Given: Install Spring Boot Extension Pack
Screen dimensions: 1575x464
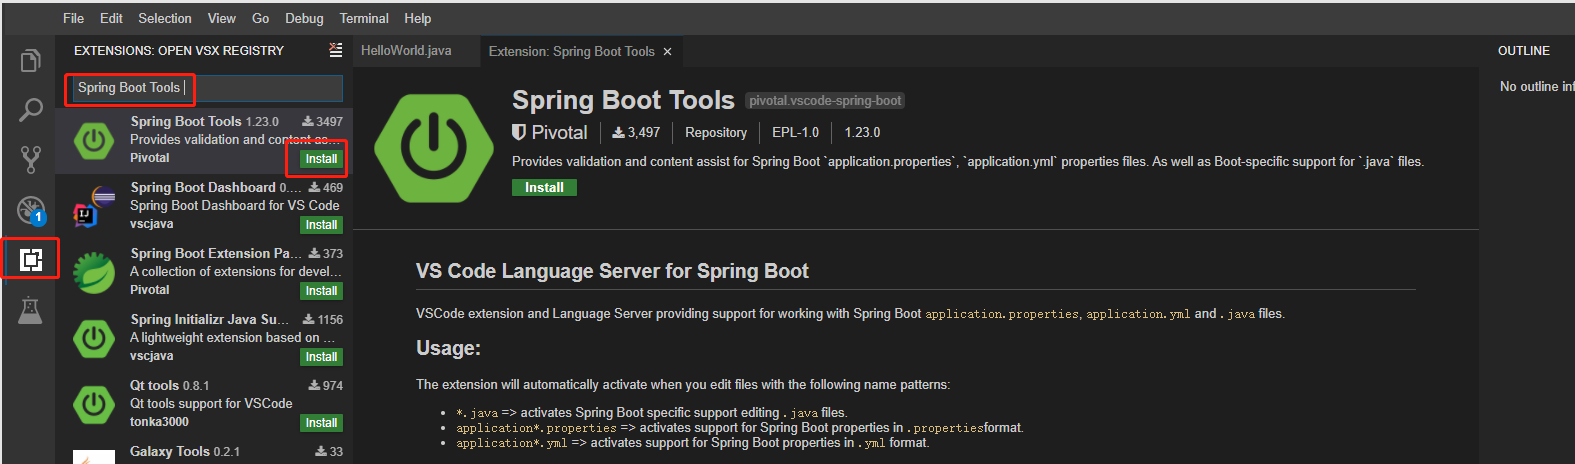Looking at the screenshot, I should pyautogui.click(x=321, y=291).
